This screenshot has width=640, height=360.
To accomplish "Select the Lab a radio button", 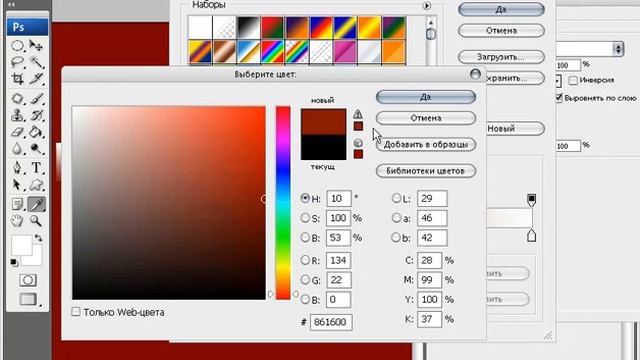I will tap(396, 218).
